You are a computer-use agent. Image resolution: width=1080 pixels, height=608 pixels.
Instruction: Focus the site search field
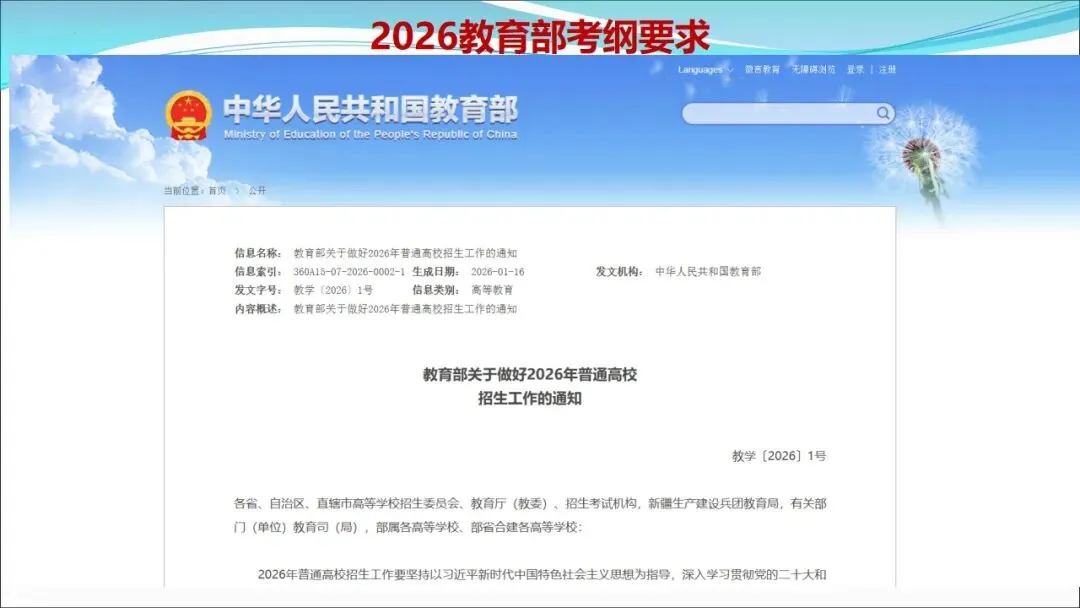[788, 114]
